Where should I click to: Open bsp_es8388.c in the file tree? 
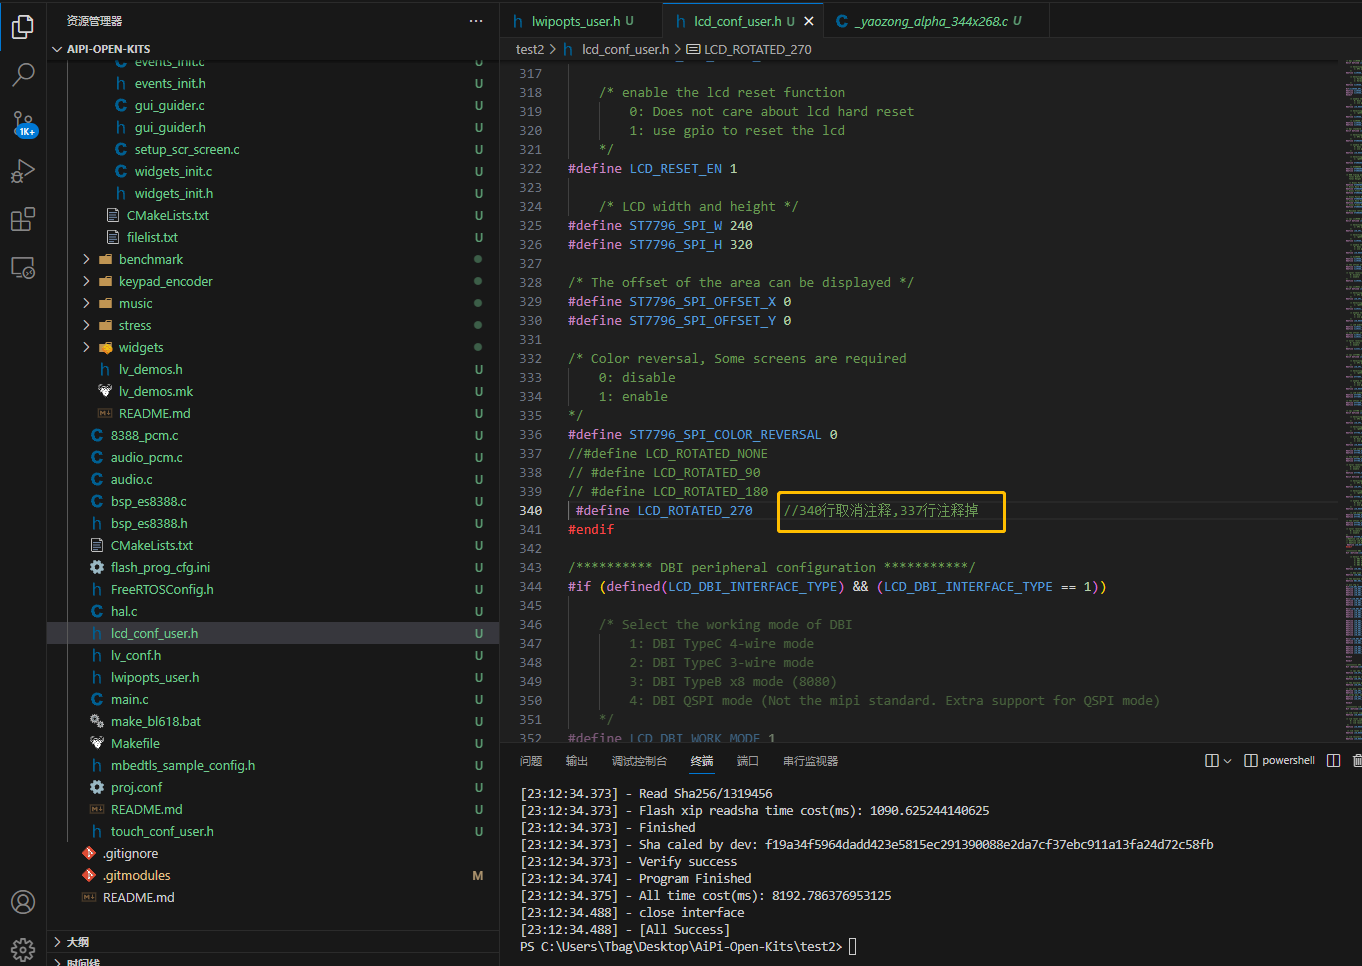[273, 501]
